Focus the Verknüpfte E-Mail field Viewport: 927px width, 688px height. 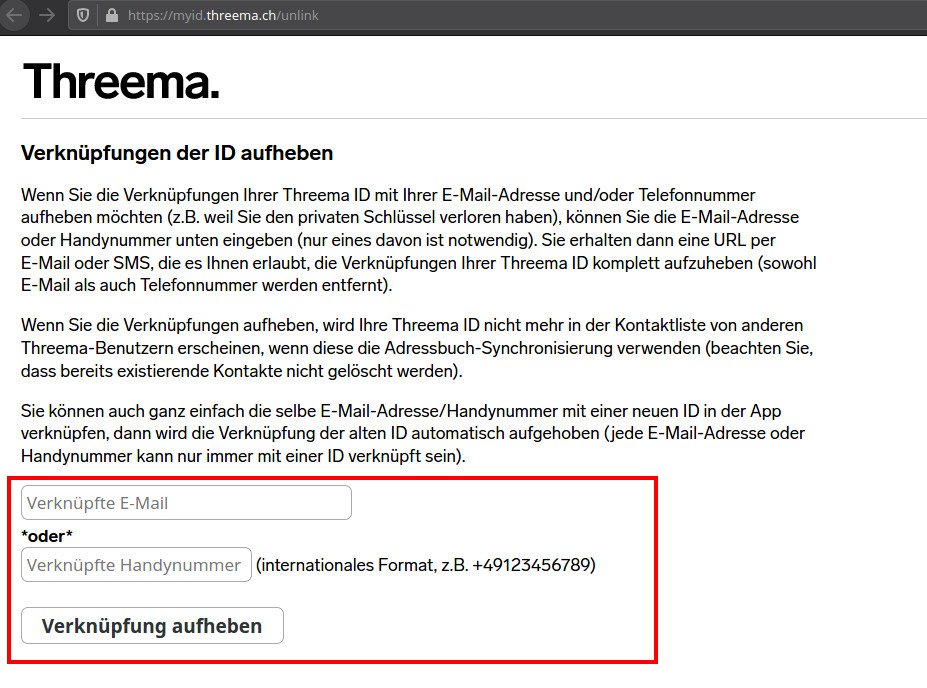(186, 503)
